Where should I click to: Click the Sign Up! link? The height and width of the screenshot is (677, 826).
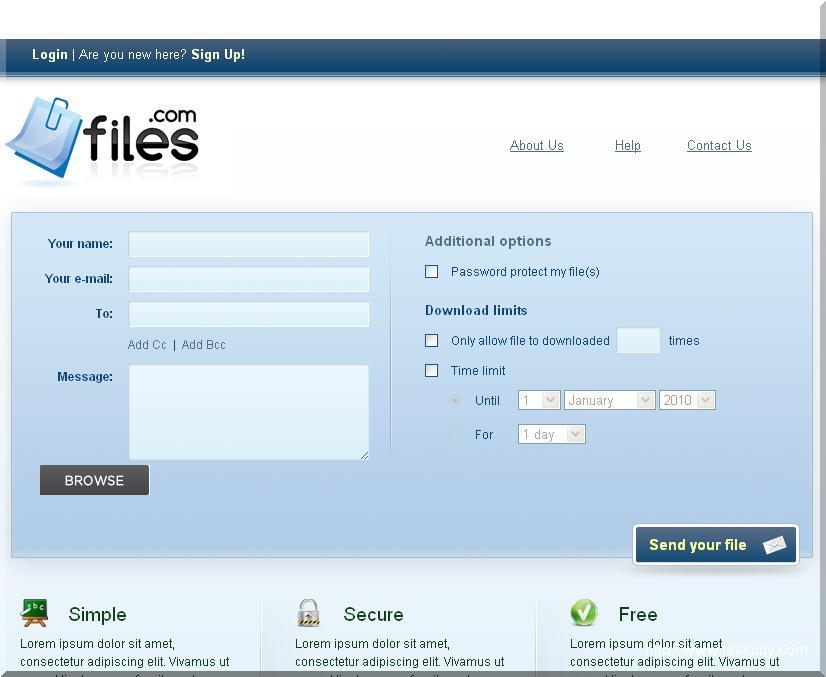[x=218, y=55]
